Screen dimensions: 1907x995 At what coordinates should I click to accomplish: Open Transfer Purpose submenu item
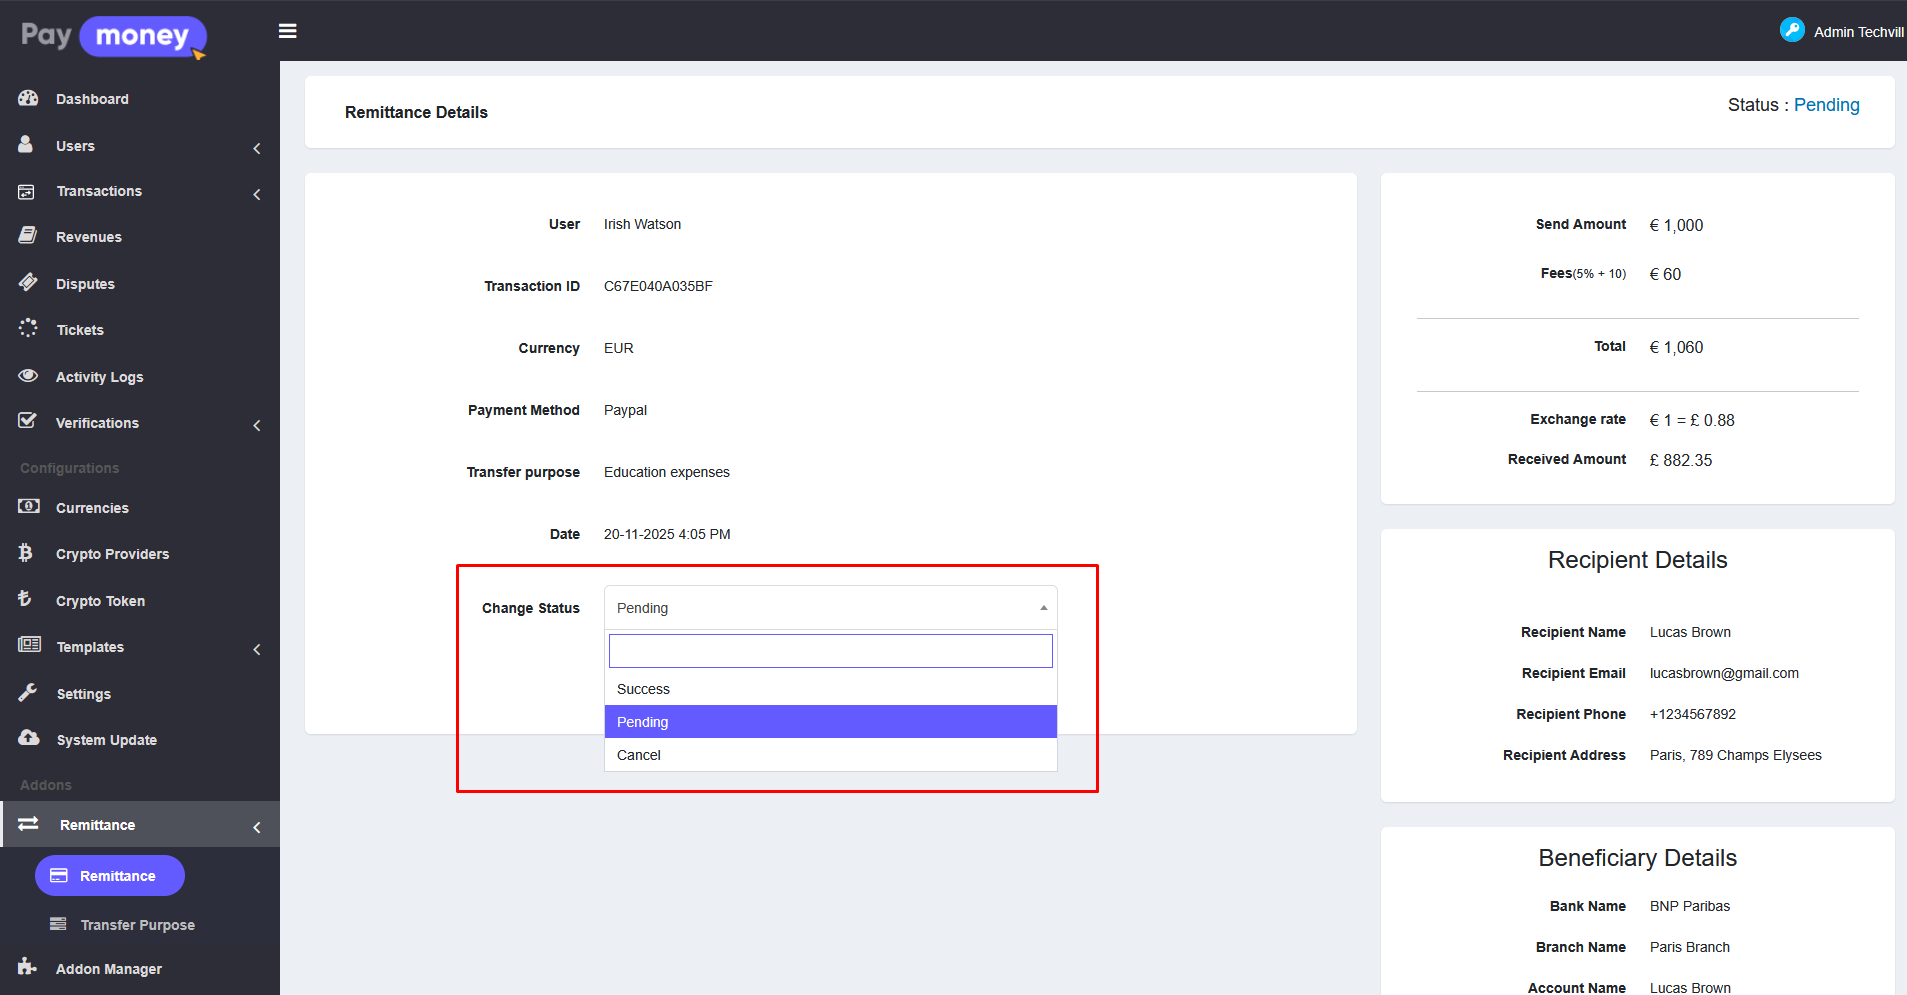pos(137,925)
